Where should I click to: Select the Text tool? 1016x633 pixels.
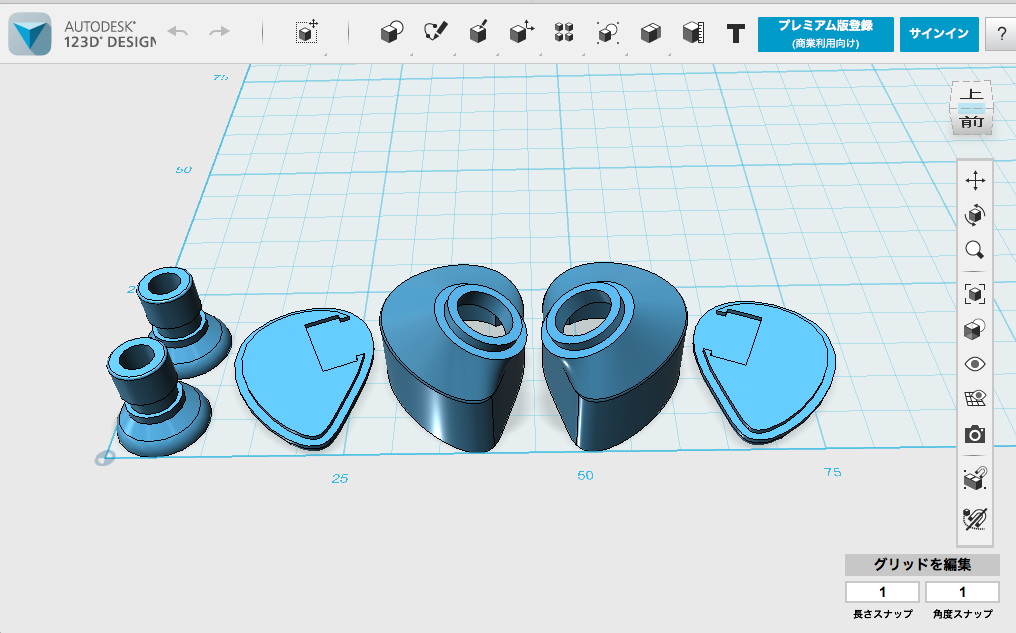[x=735, y=33]
